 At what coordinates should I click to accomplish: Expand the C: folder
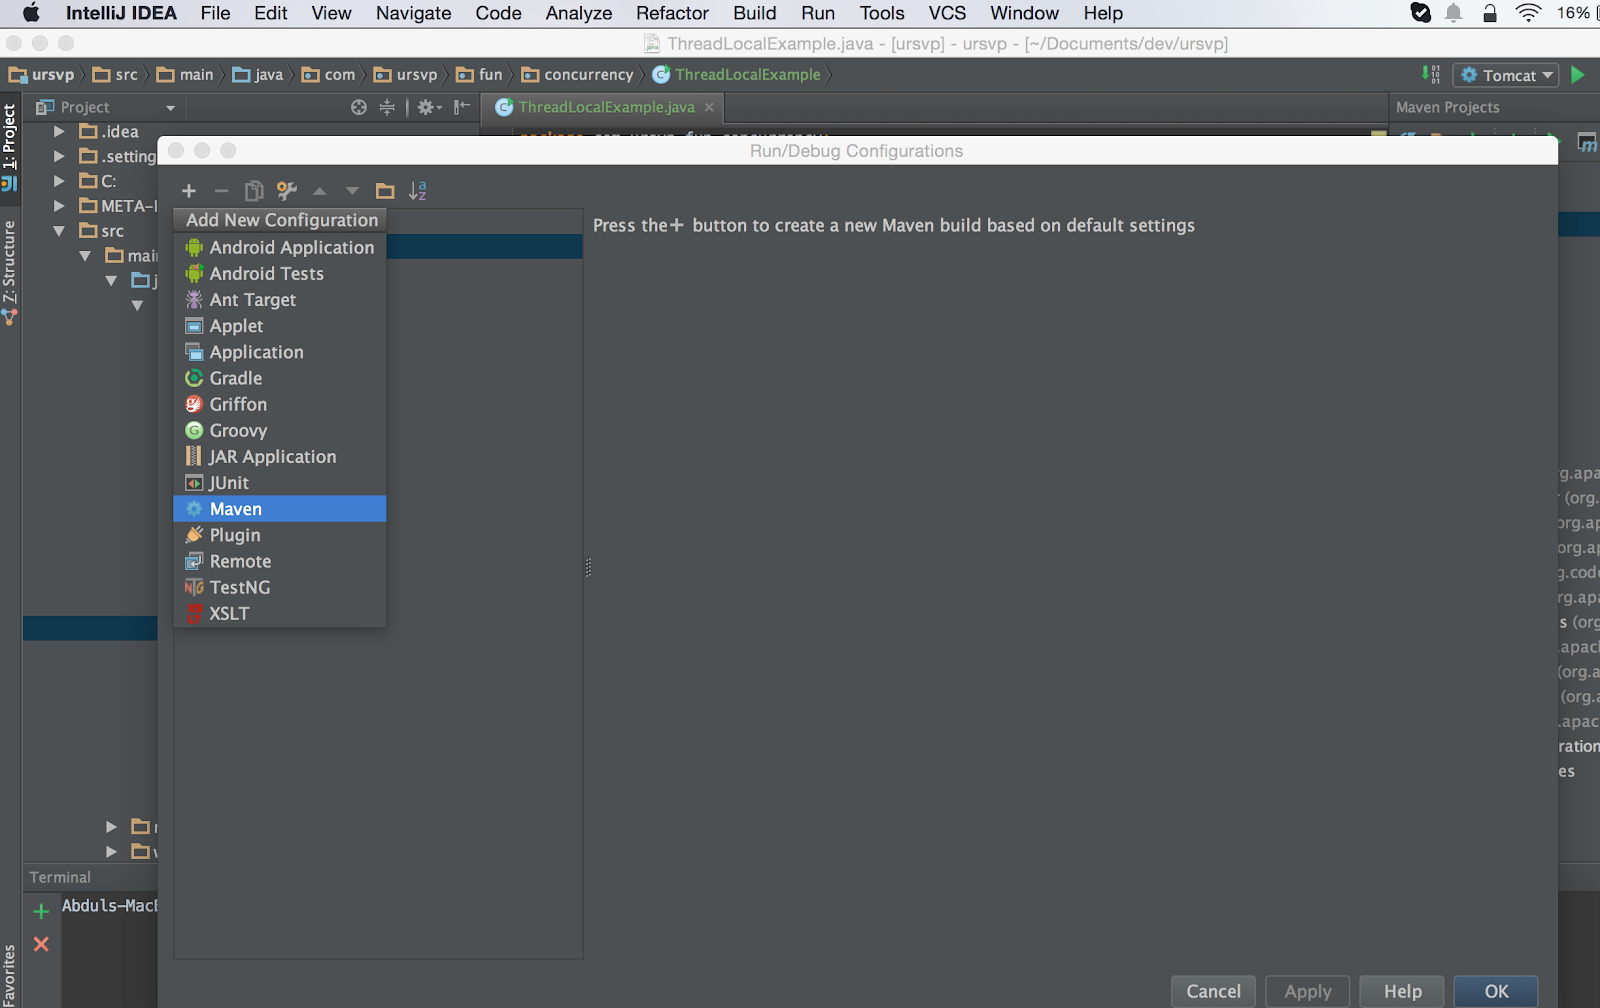(x=59, y=181)
